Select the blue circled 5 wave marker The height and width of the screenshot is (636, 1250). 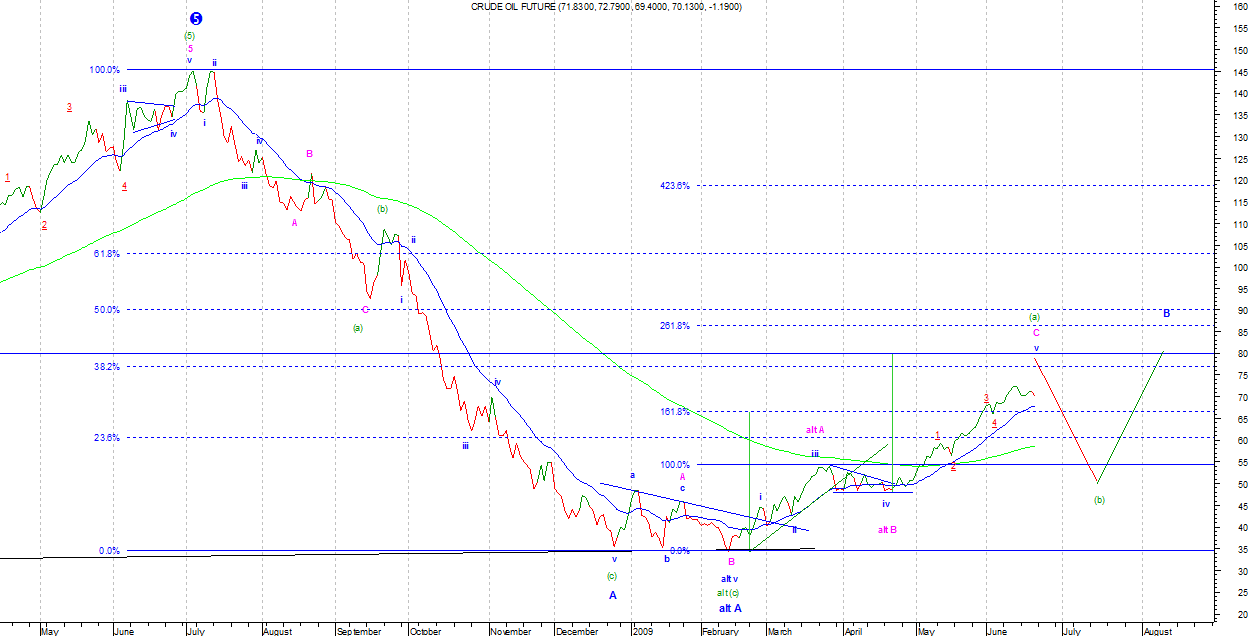(x=196, y=19)
